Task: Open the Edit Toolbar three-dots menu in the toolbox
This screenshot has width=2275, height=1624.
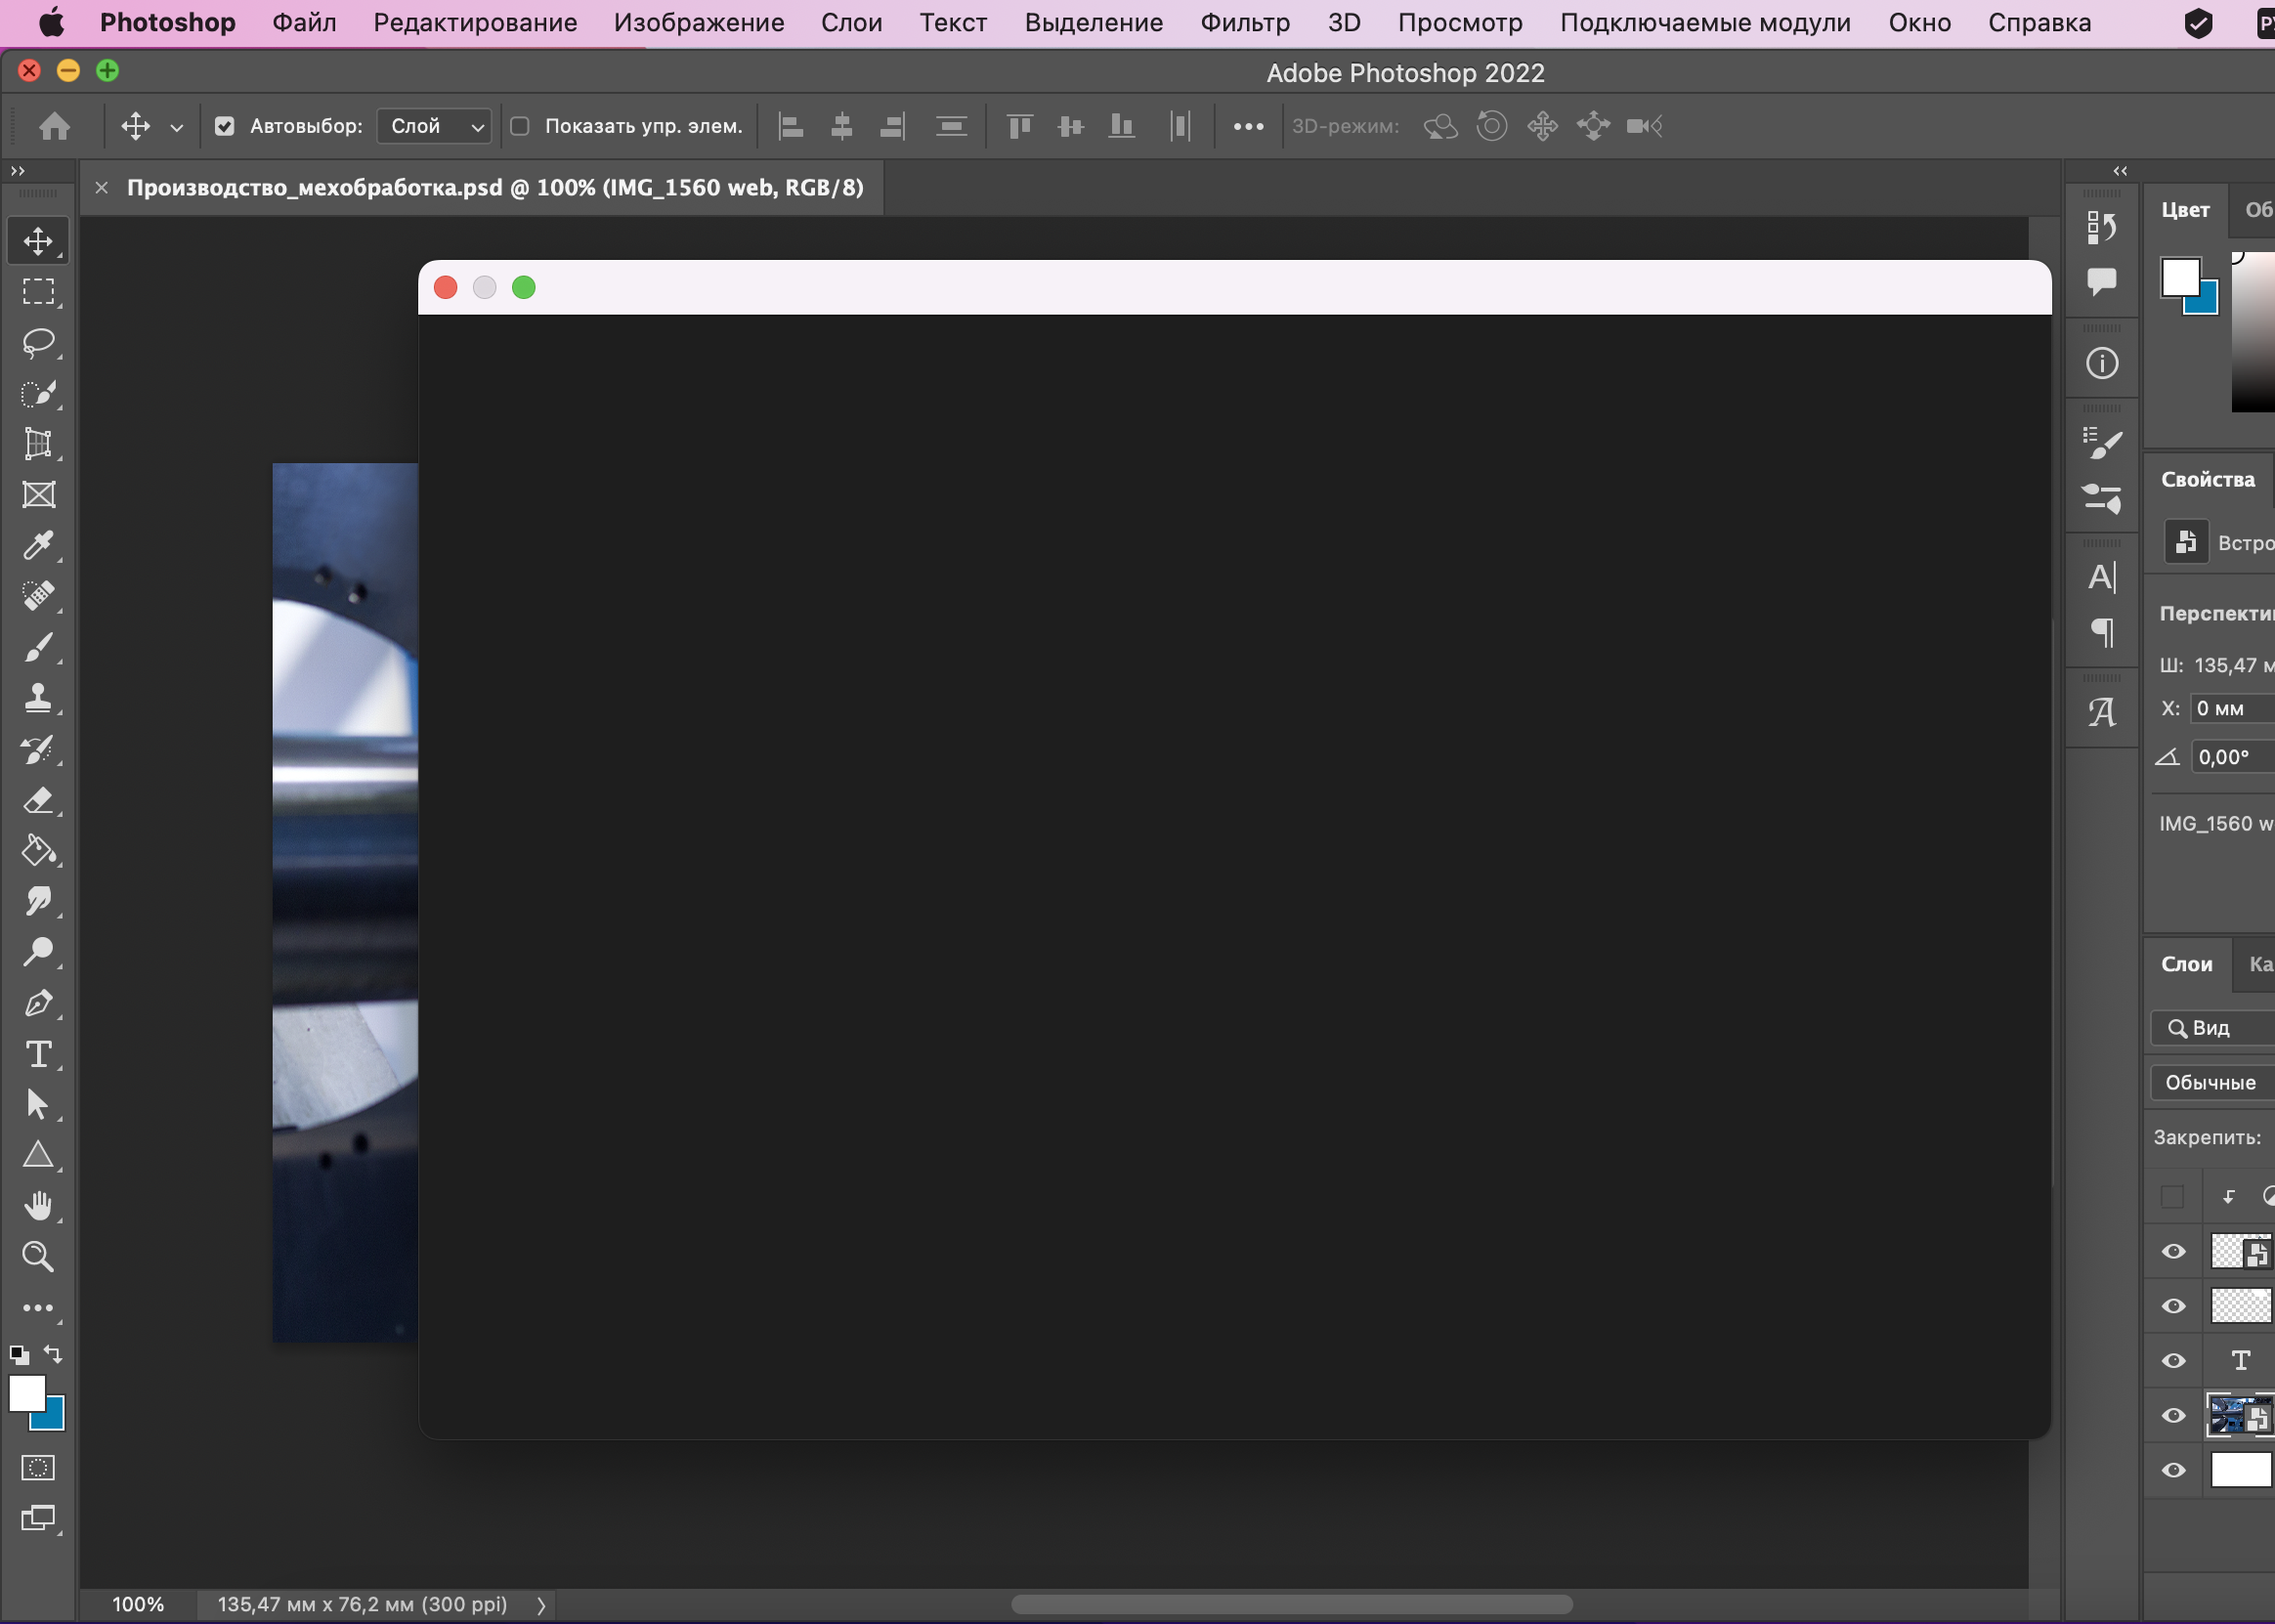Action: [x=38, y=1308]
